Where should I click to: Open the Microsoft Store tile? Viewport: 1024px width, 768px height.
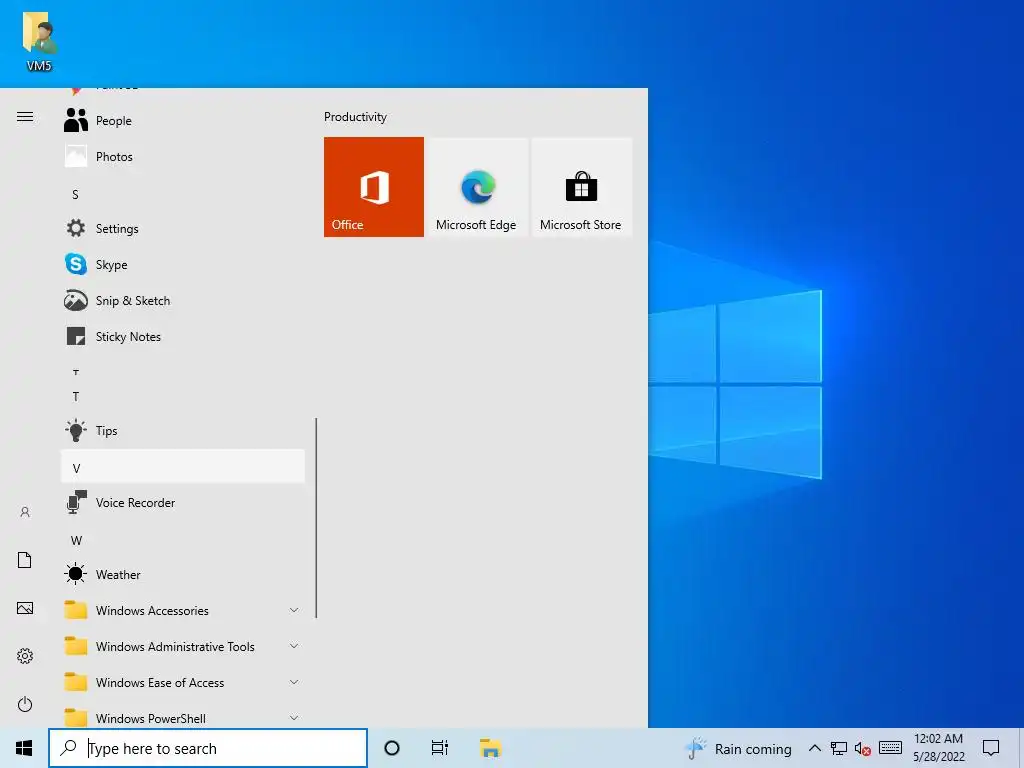pyautogui.click(x=582, y=187)
